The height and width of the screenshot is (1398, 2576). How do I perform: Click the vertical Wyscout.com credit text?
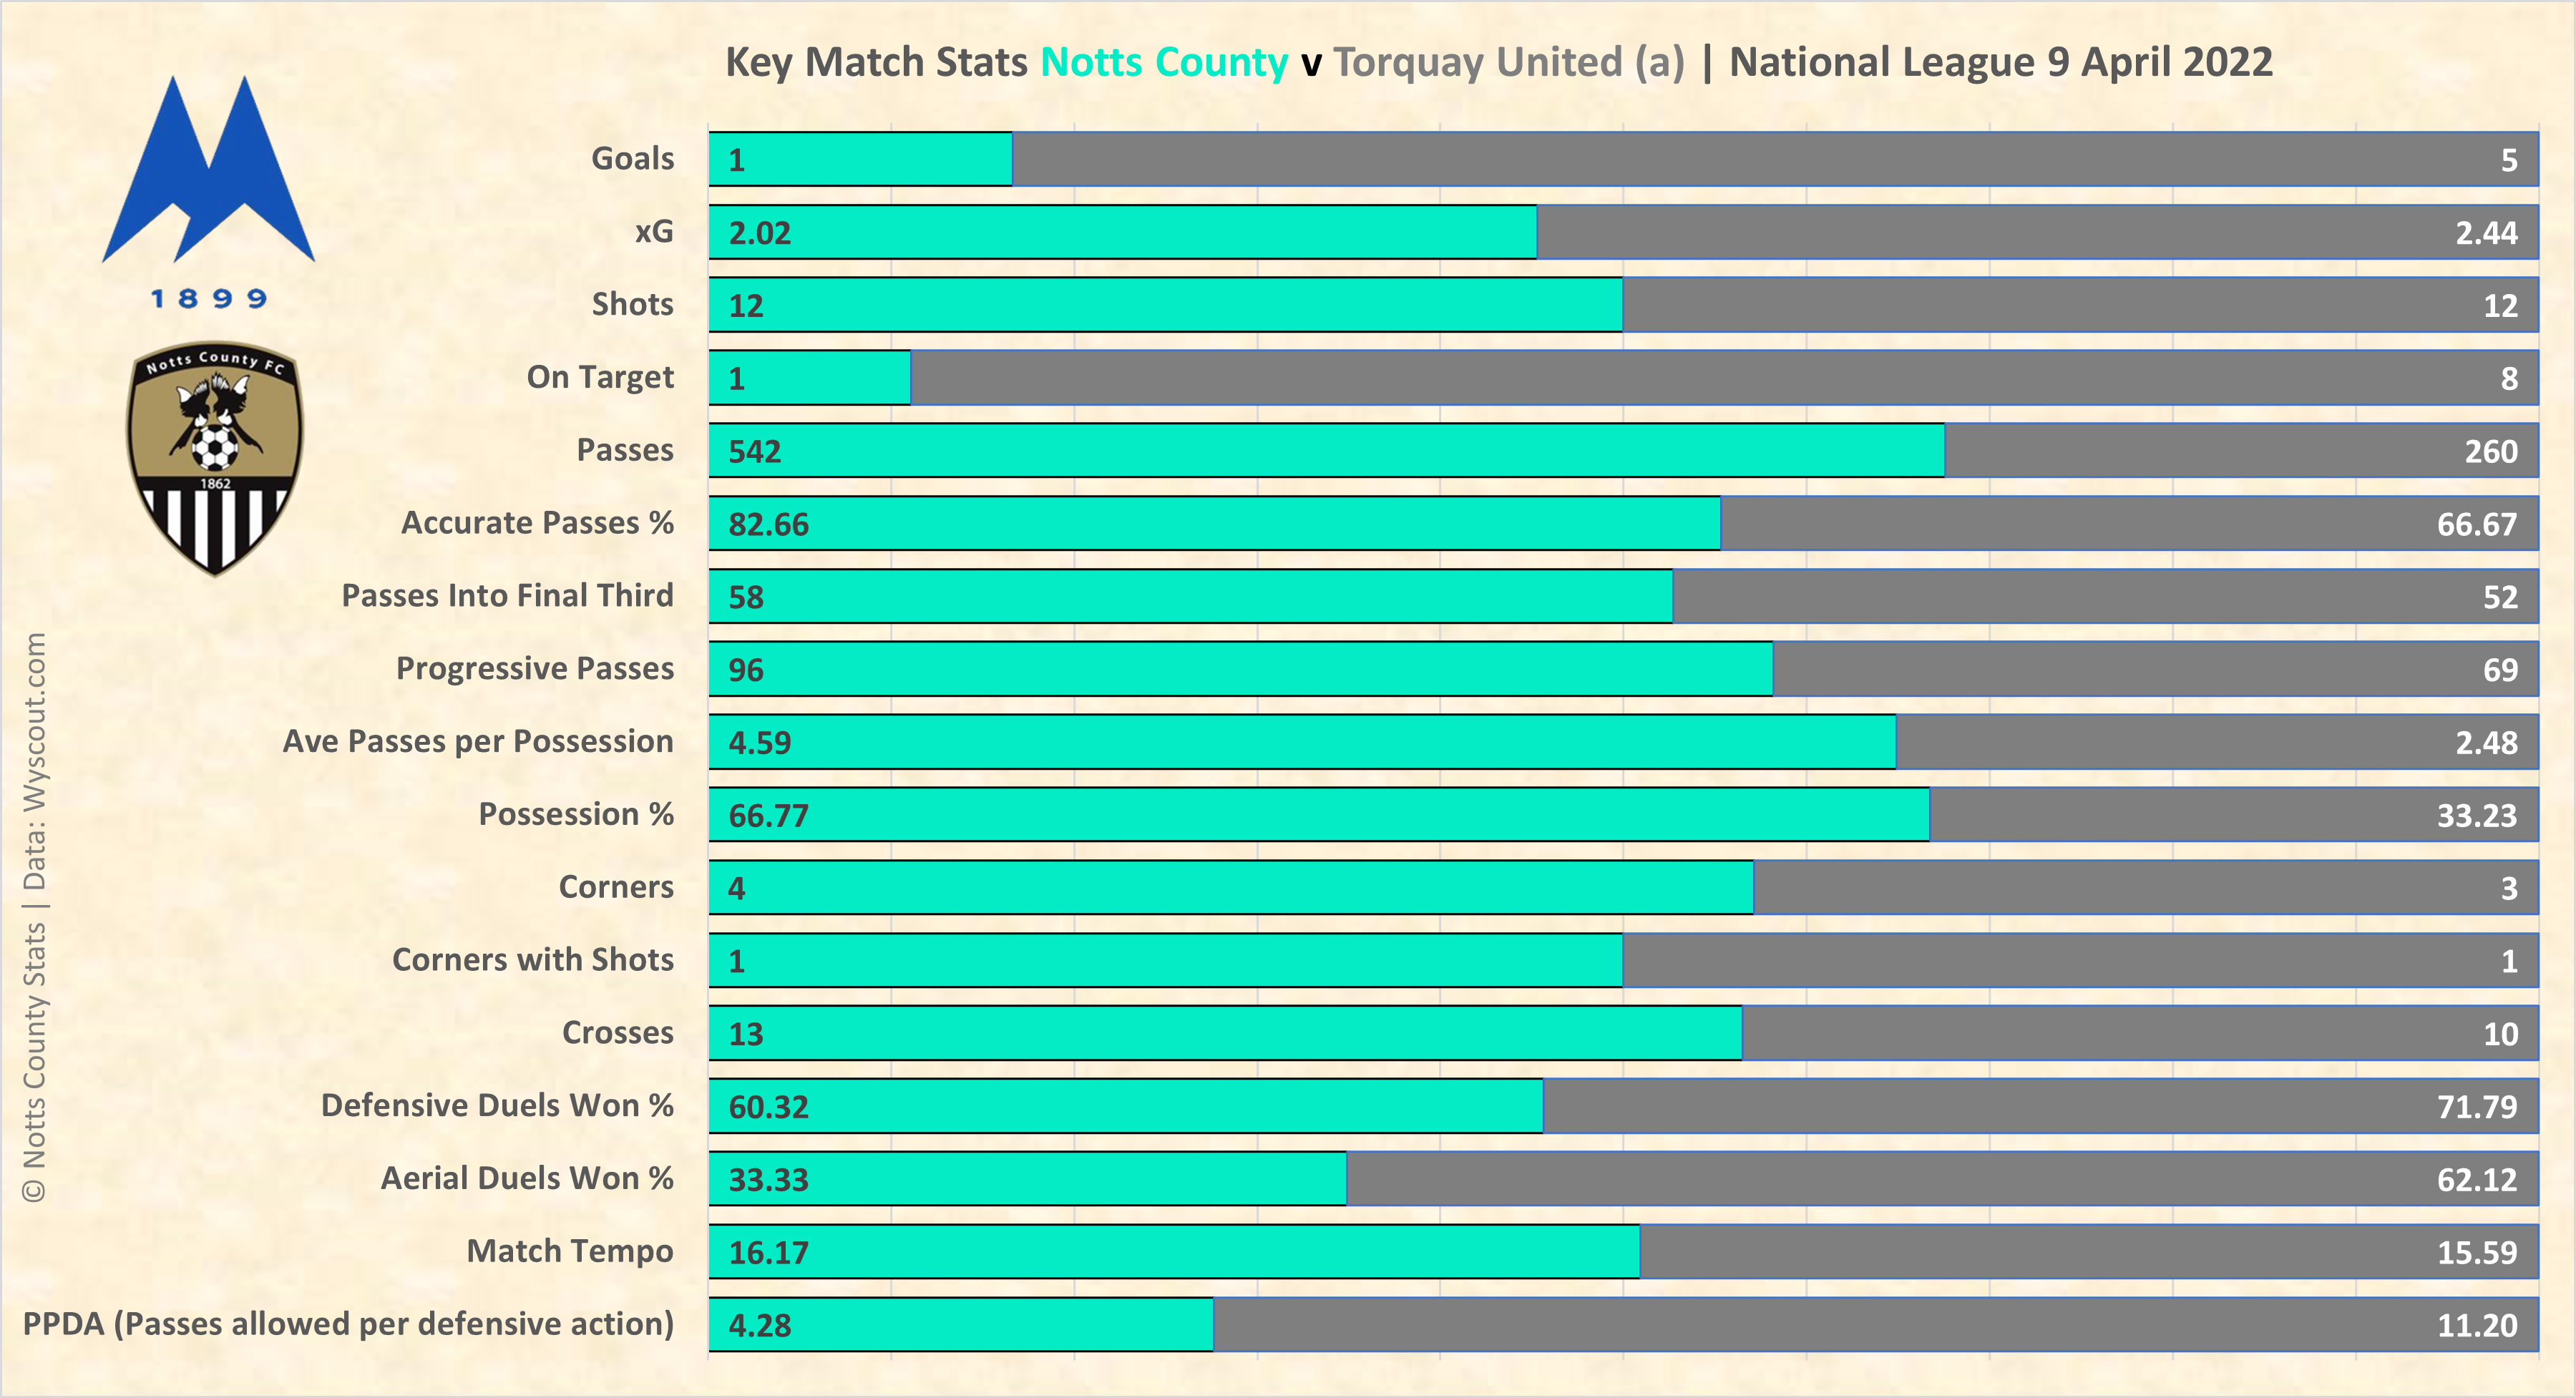(x=35, y=916)
